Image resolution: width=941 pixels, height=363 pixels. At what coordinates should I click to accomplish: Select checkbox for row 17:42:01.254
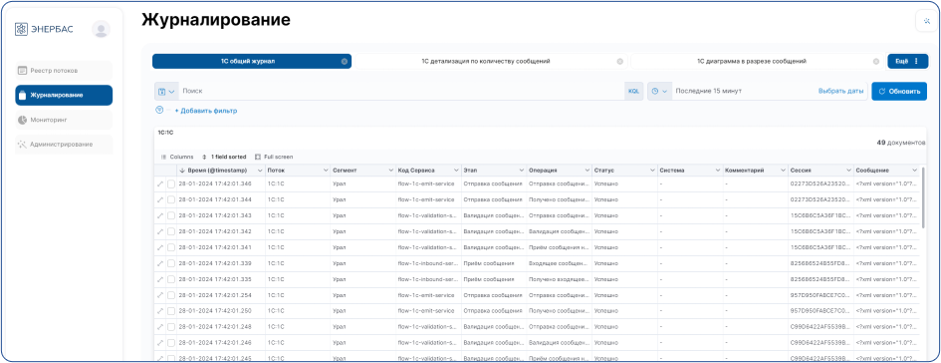pyautogui.click(x=171, y=295)
